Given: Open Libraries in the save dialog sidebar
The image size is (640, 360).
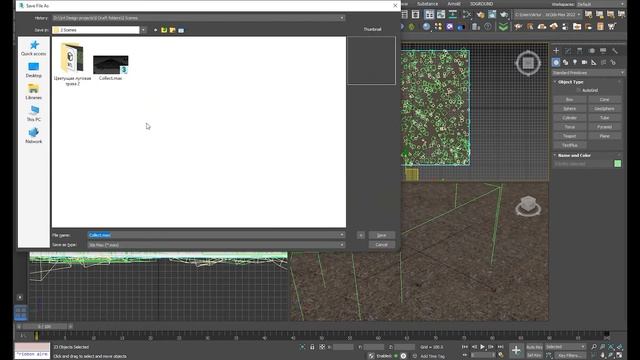Looking at the screenshot, I should pos(33,91).
